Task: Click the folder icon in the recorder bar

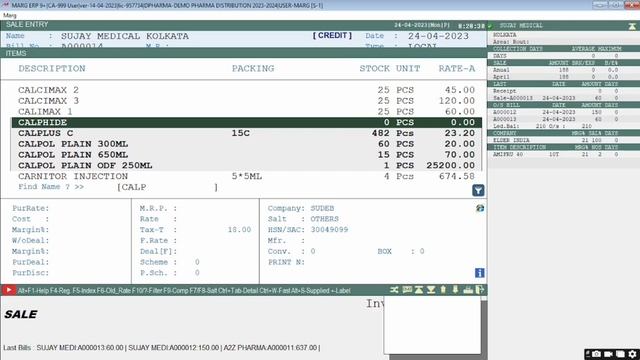Action: point(620,354)
